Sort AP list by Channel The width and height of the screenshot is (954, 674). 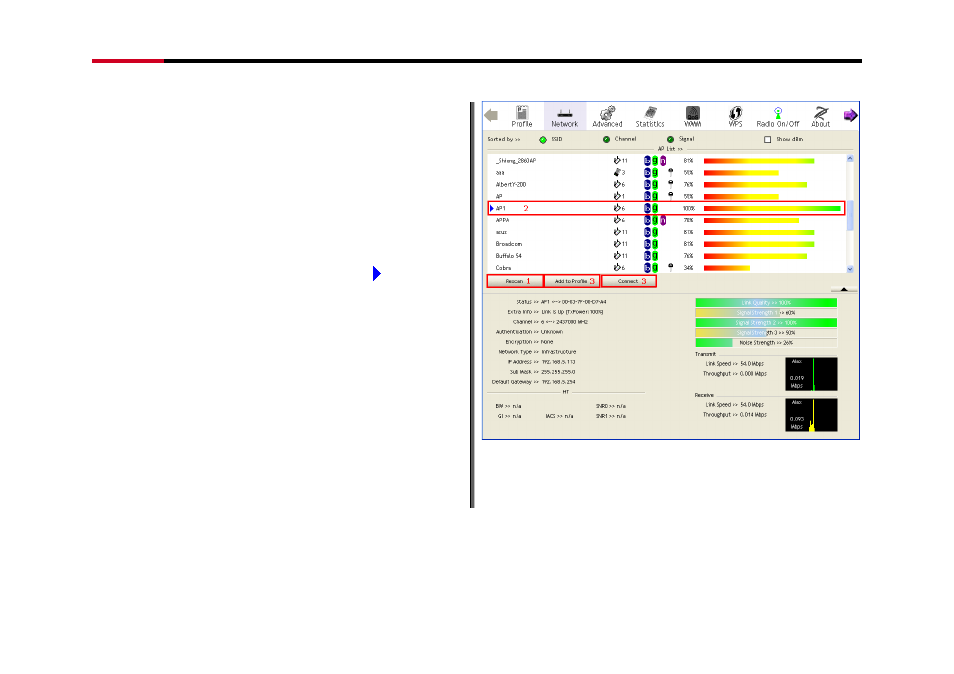point(606,139)
